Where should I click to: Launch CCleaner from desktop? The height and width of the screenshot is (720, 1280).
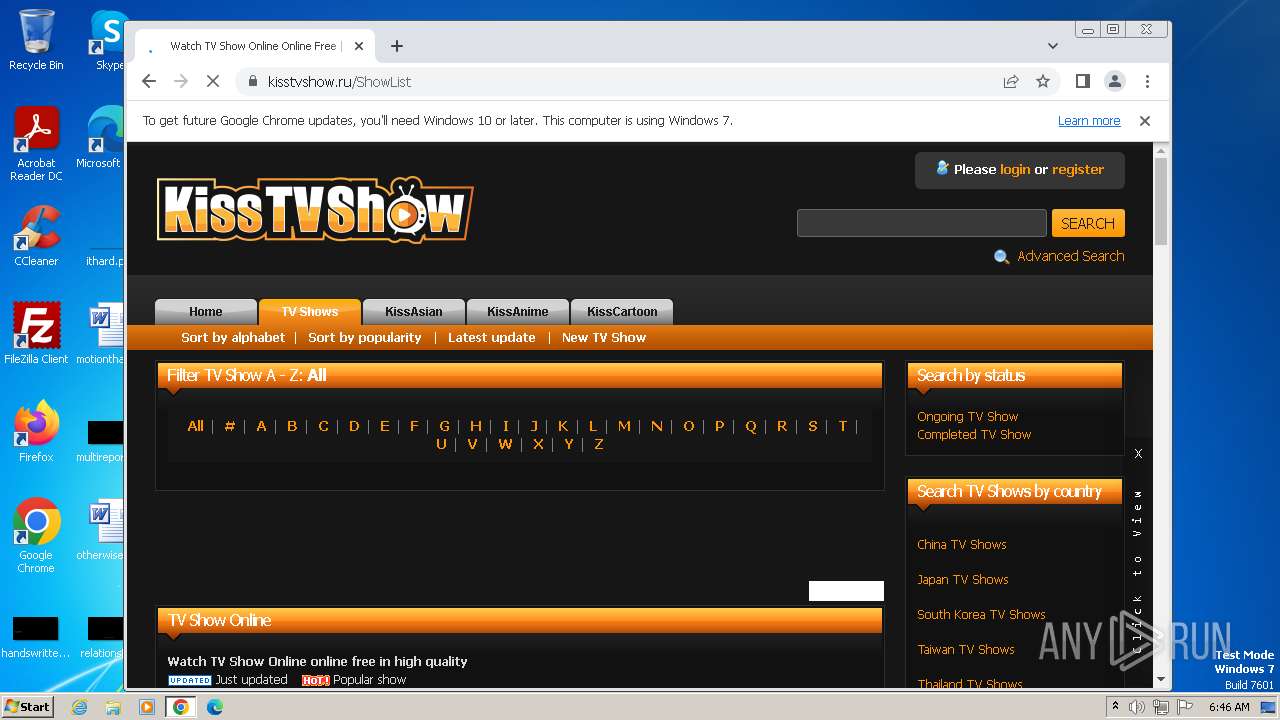pyautogui.click(x=36, y=237)
